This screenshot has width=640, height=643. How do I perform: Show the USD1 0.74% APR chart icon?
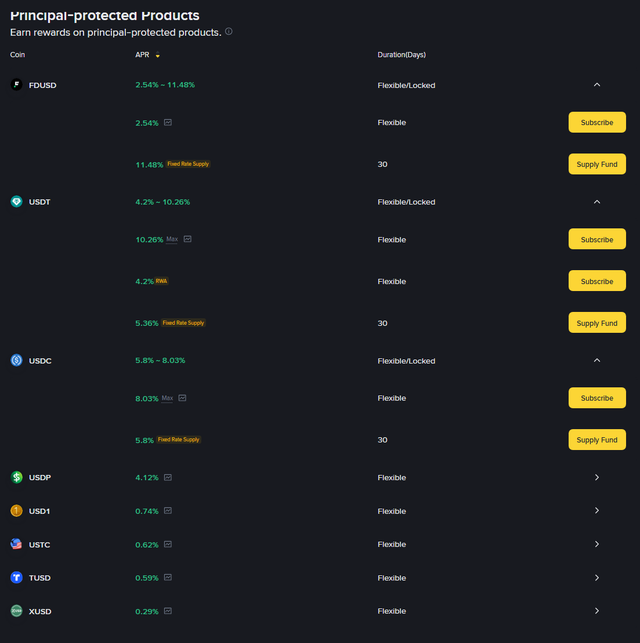point(167,511)
